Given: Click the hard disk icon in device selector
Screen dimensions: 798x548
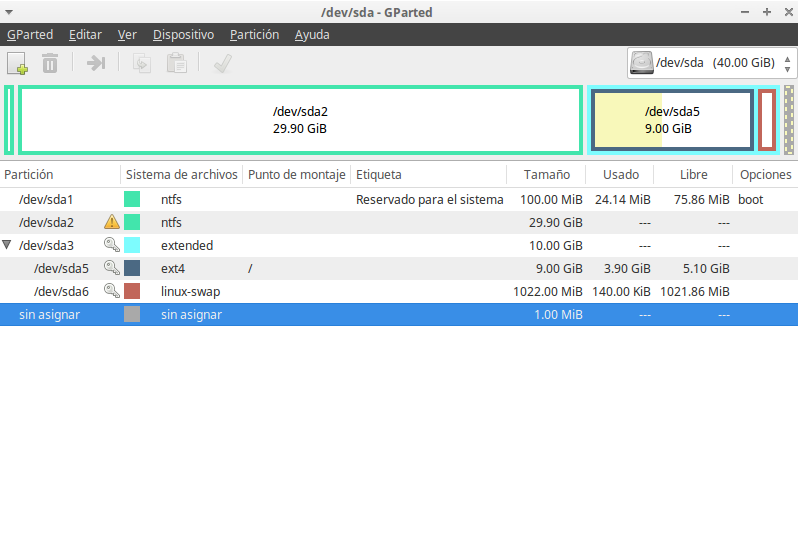Looking at the screenshot, I should pyautogui.click(x=642, y=63).
